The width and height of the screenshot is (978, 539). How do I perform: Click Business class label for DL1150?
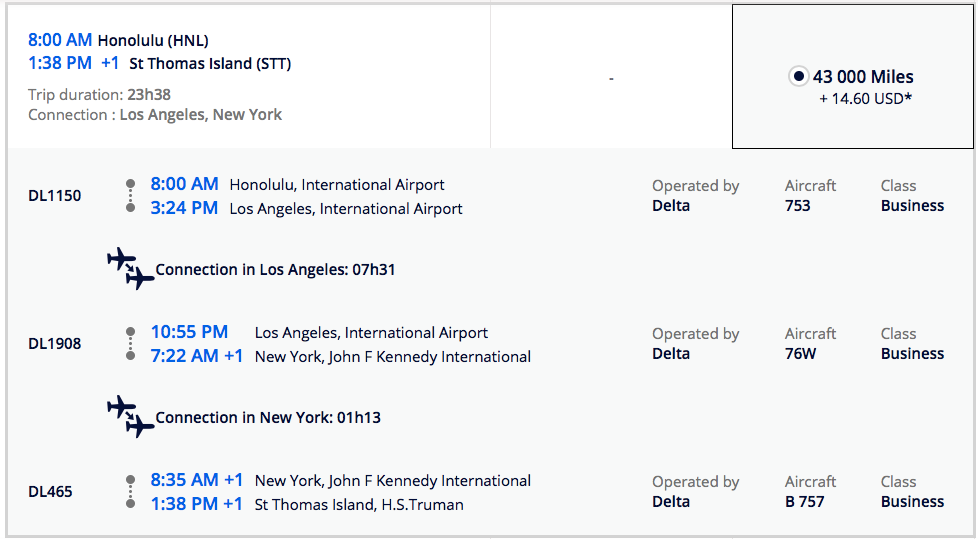912,206
